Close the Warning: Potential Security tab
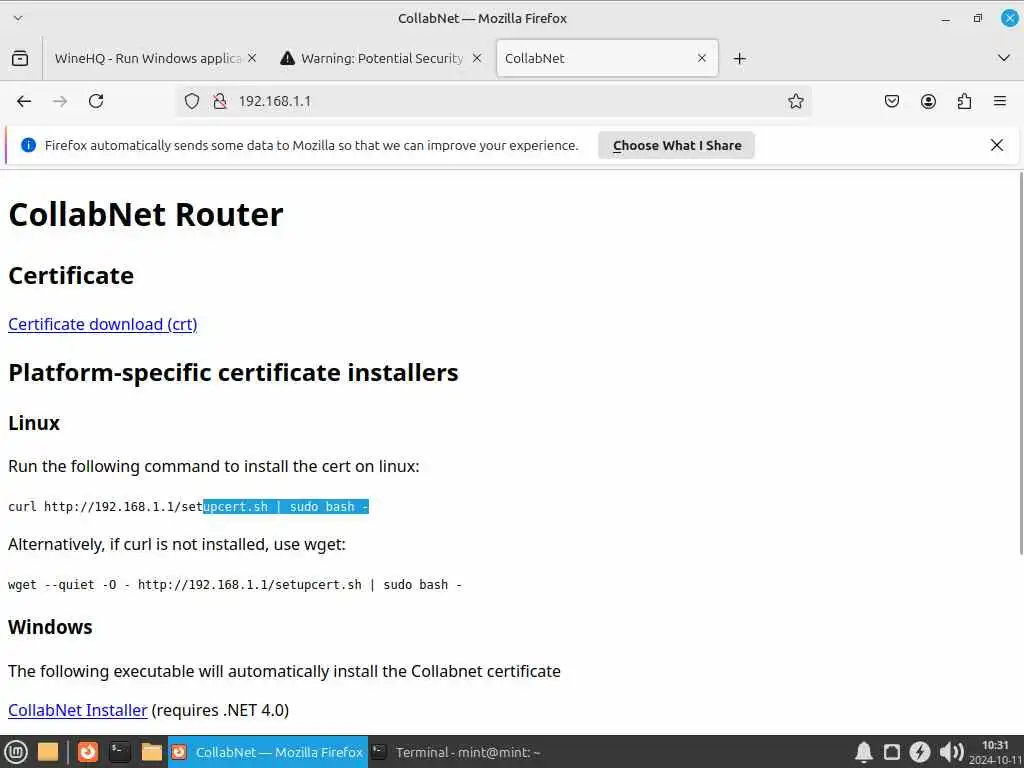The height and width of the screenshot is (768, 1024). (477, 58)
